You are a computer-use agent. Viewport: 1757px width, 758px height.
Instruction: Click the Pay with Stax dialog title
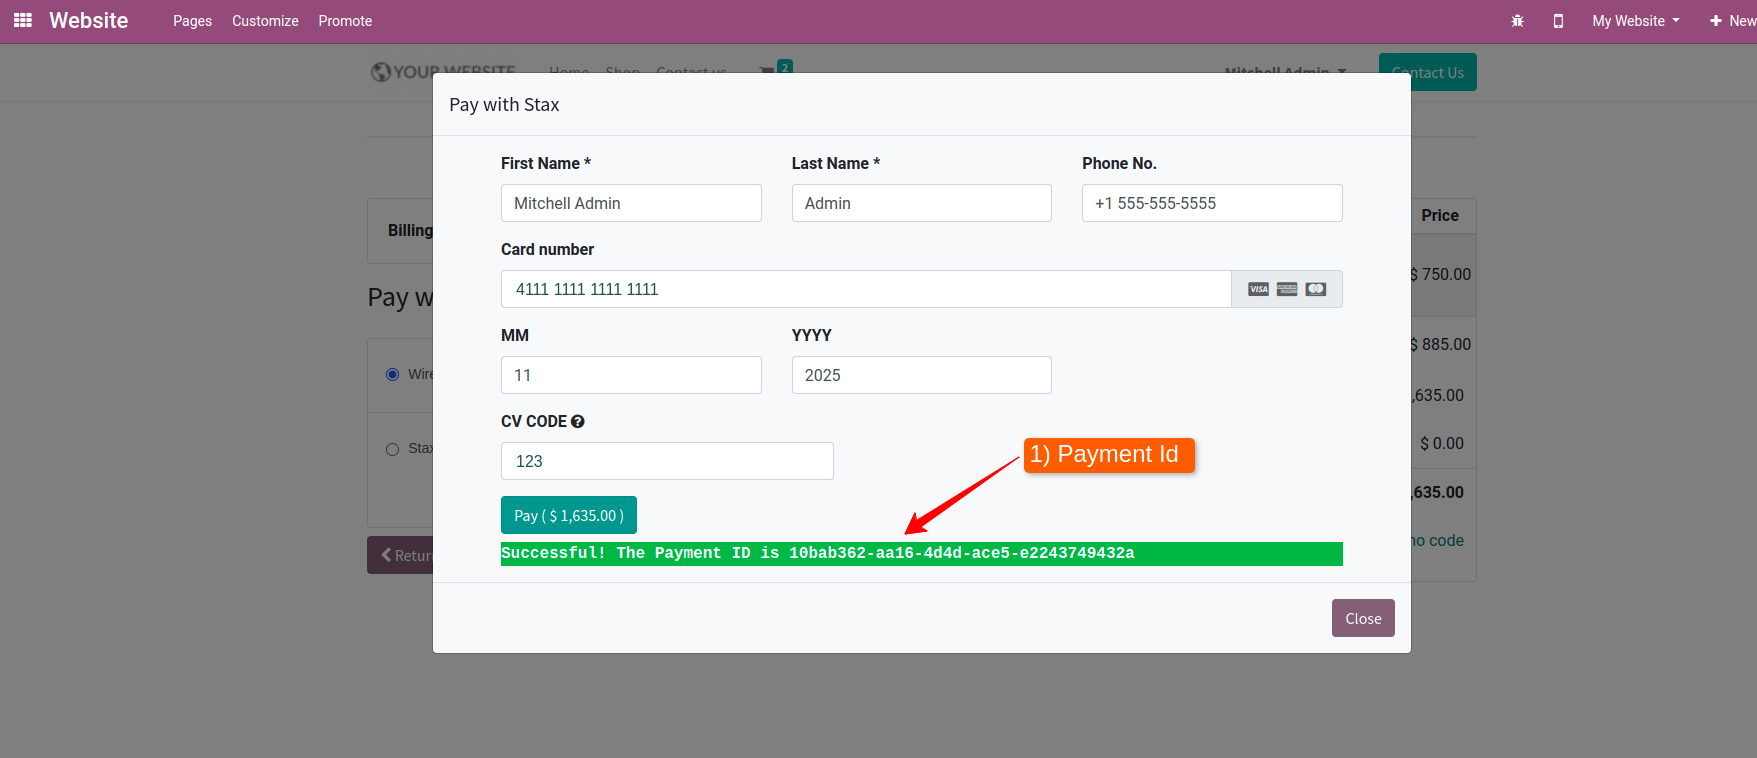tap(504, 105)
